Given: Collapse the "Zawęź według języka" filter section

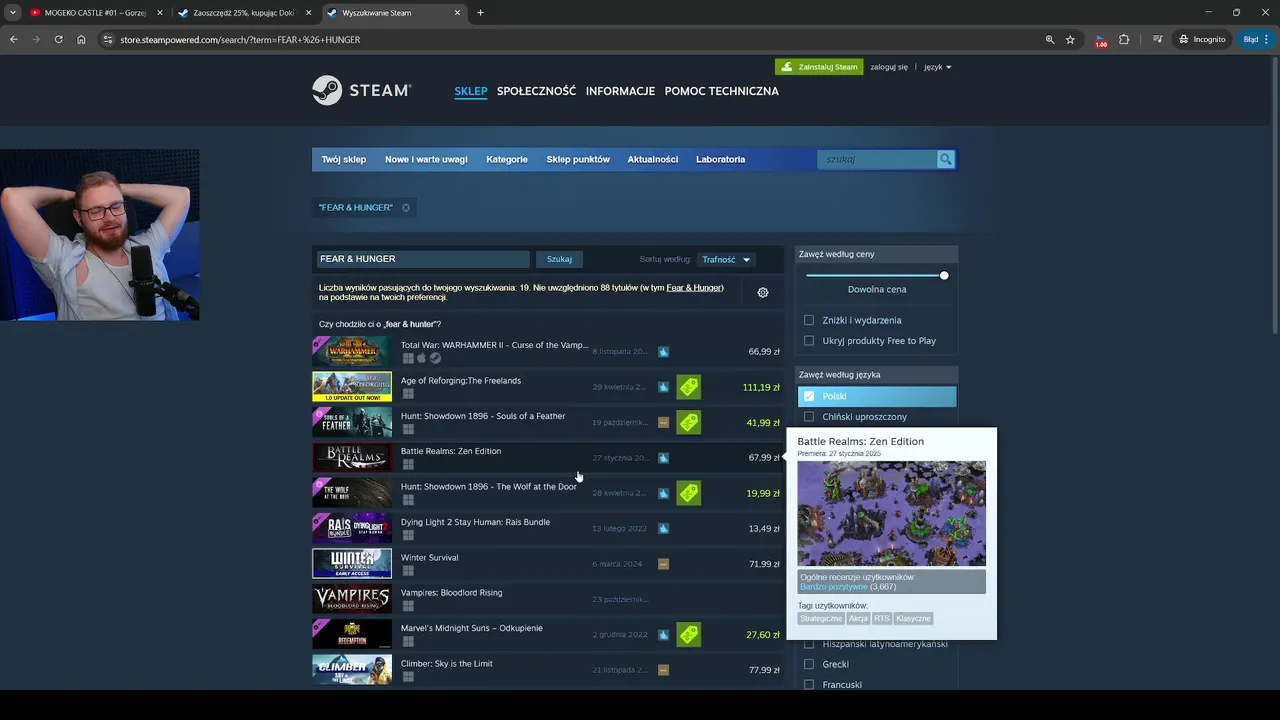Looking at the screenshot, I should pos(876,374).
